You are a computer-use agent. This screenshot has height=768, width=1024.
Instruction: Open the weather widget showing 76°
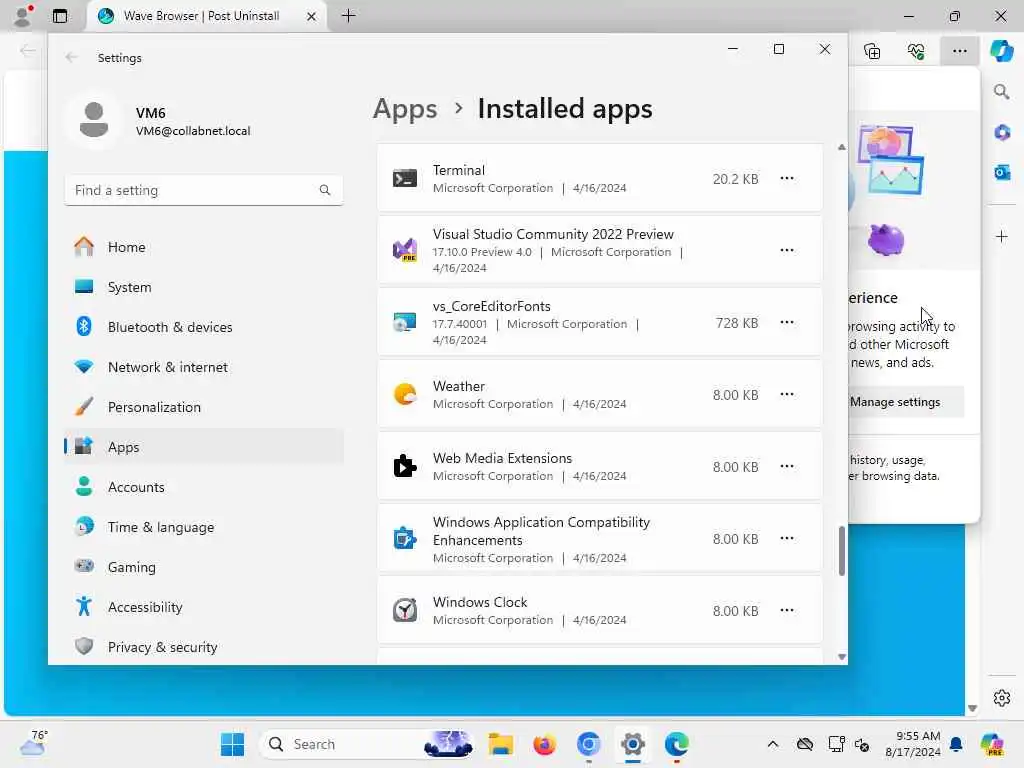pyautogui.click(x=34, y=743)
